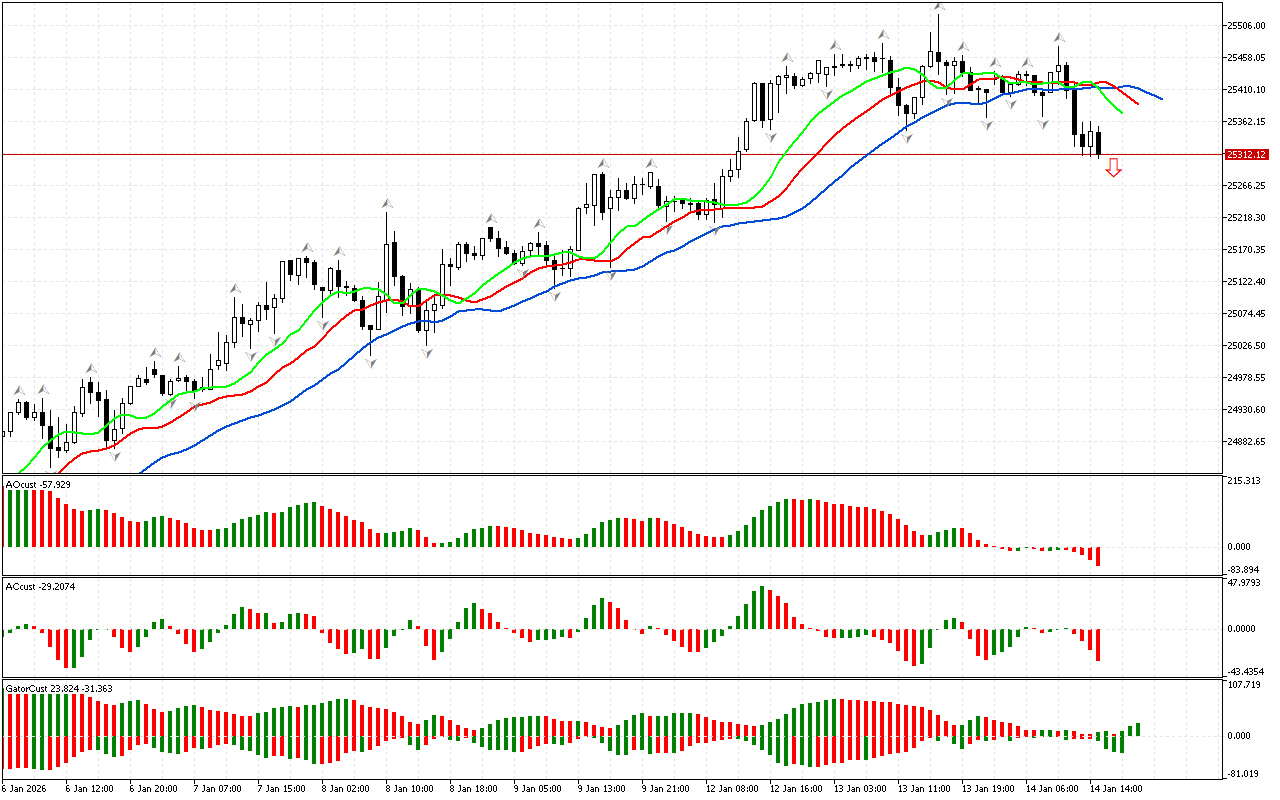Click the 24882.65 price scale label
This screenshot has width=1280, height=800.
pyautogui.click(x=1246, y=442)
